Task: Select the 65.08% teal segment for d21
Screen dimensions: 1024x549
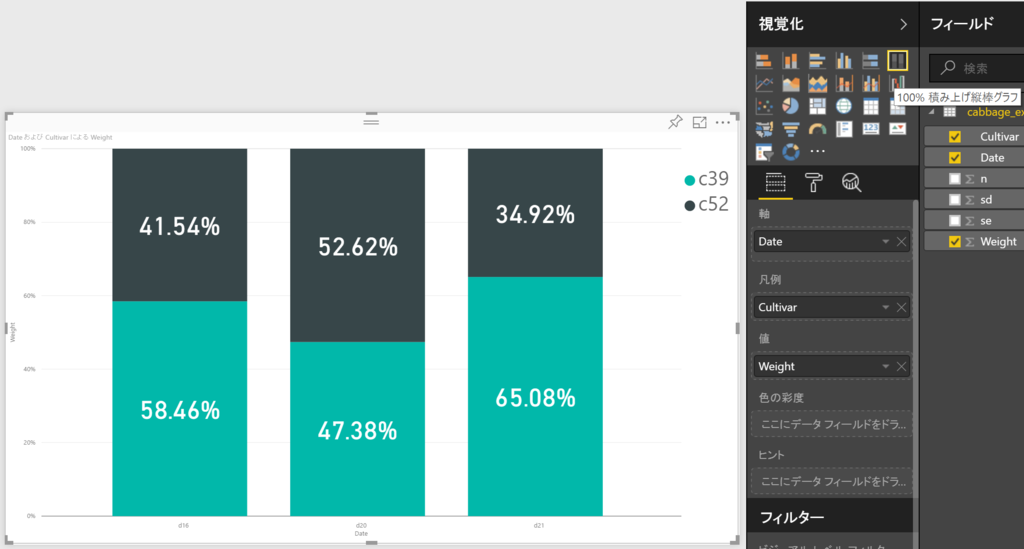Action: click(x=536, y=396)
